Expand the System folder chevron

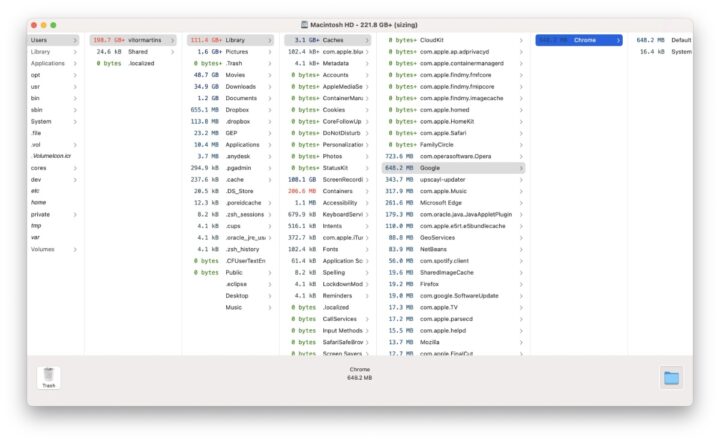point(75,122)
